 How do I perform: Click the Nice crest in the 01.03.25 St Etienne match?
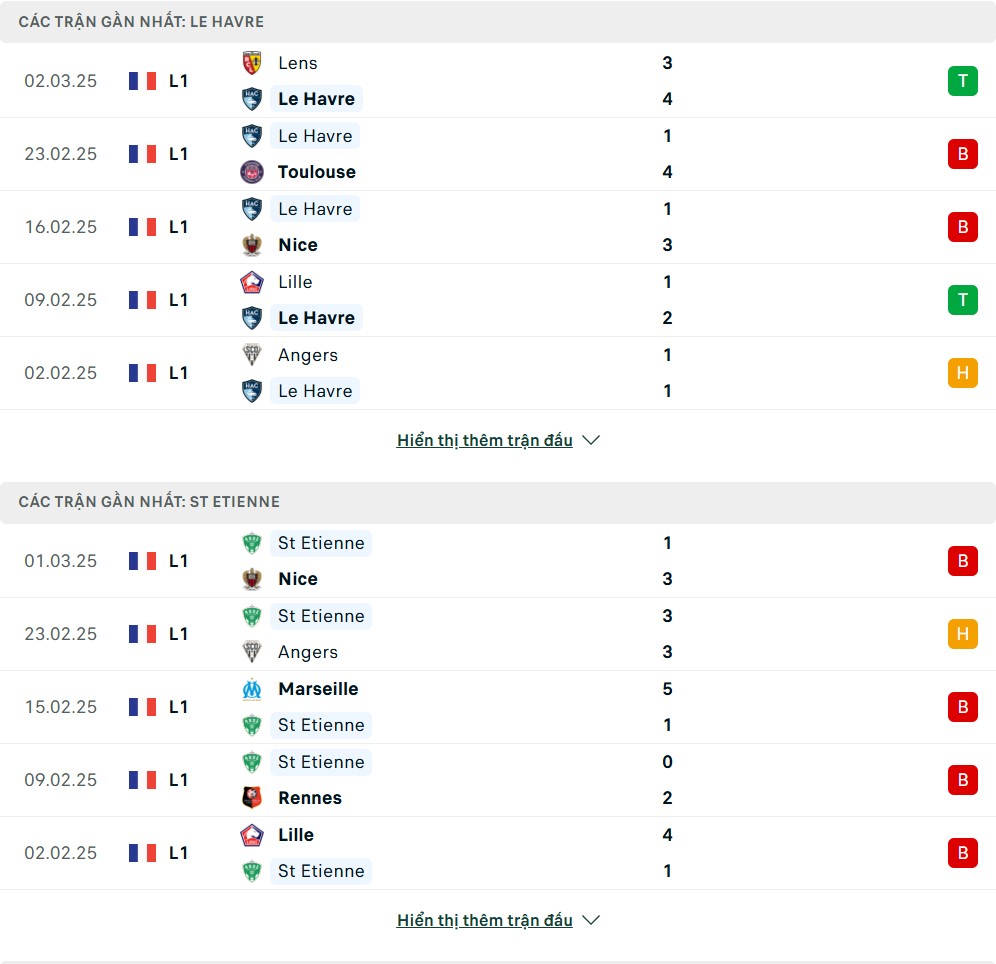tap(252, 579)
